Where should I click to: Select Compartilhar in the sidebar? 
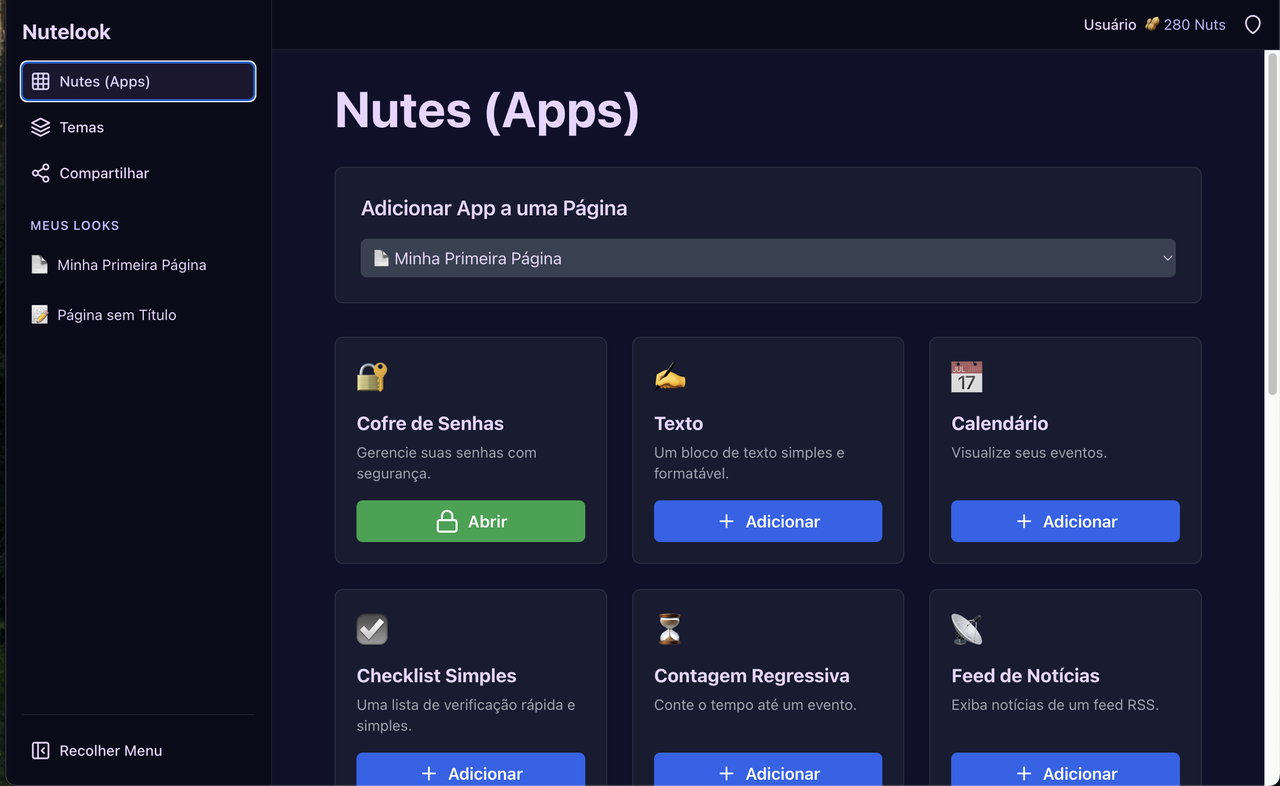104,173
